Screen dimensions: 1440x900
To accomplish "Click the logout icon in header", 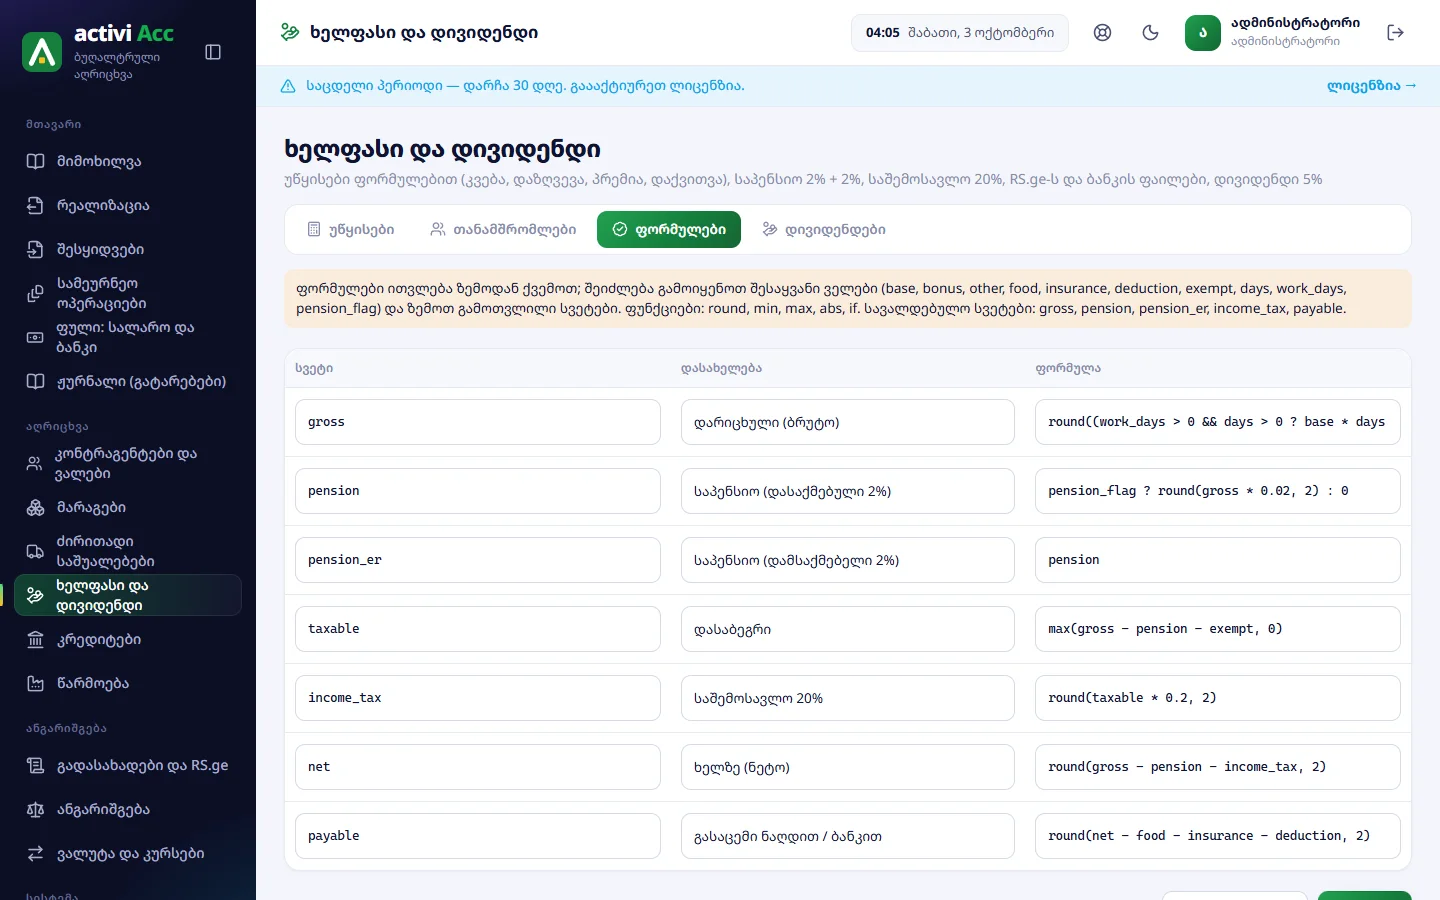I will click(x=1396, y=32).
